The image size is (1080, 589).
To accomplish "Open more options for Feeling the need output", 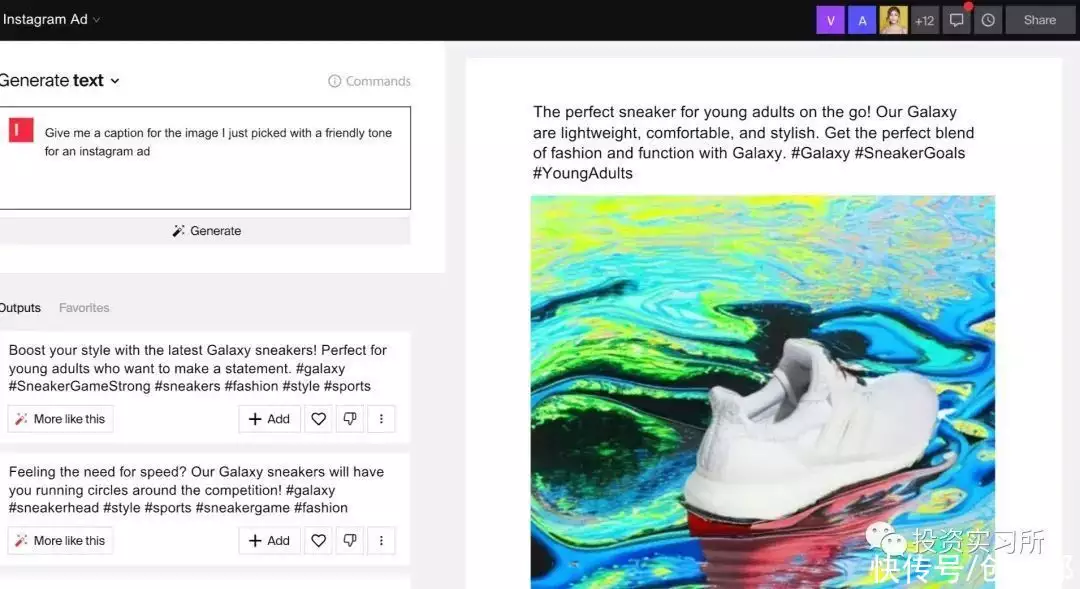I will coord(381,541).
